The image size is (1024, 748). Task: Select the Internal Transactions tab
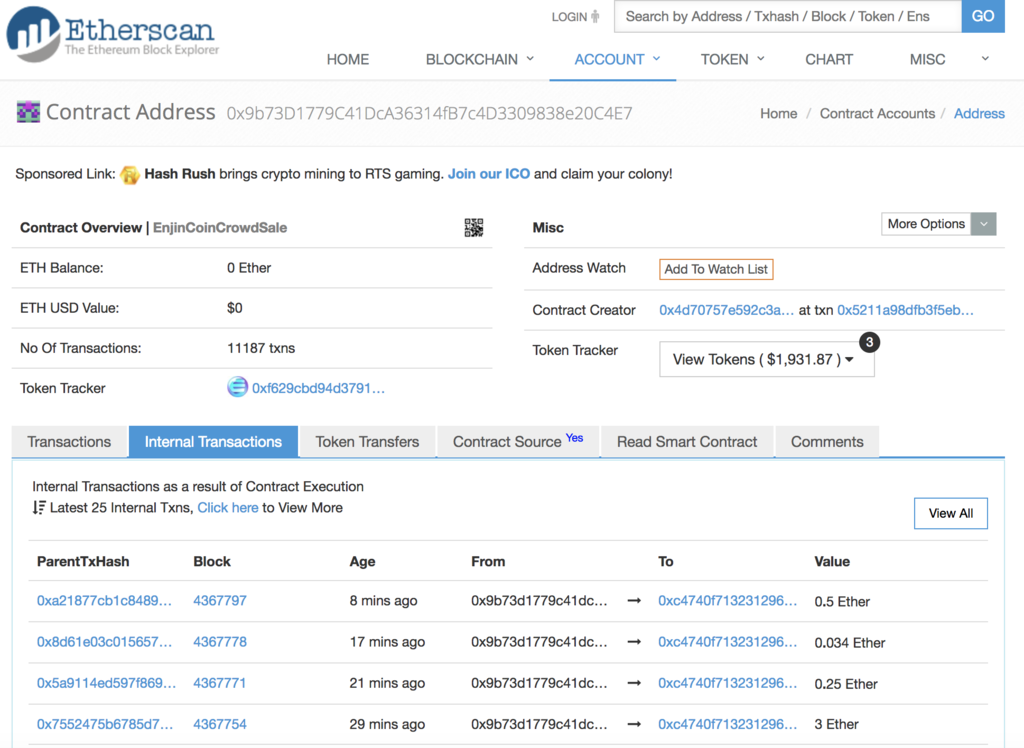coord(213,442)
